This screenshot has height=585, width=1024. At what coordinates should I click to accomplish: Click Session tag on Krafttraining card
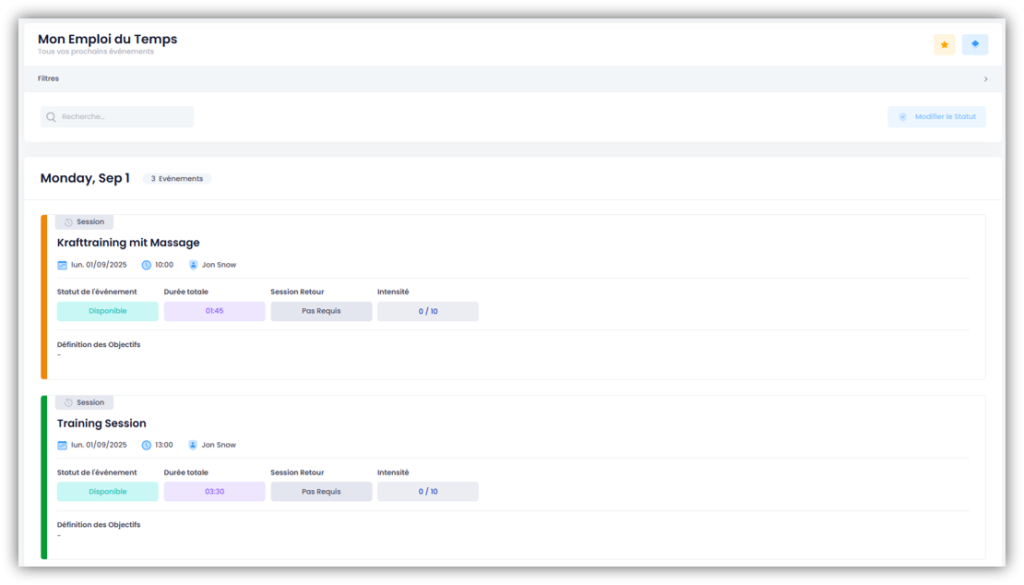tap(84, 222)
